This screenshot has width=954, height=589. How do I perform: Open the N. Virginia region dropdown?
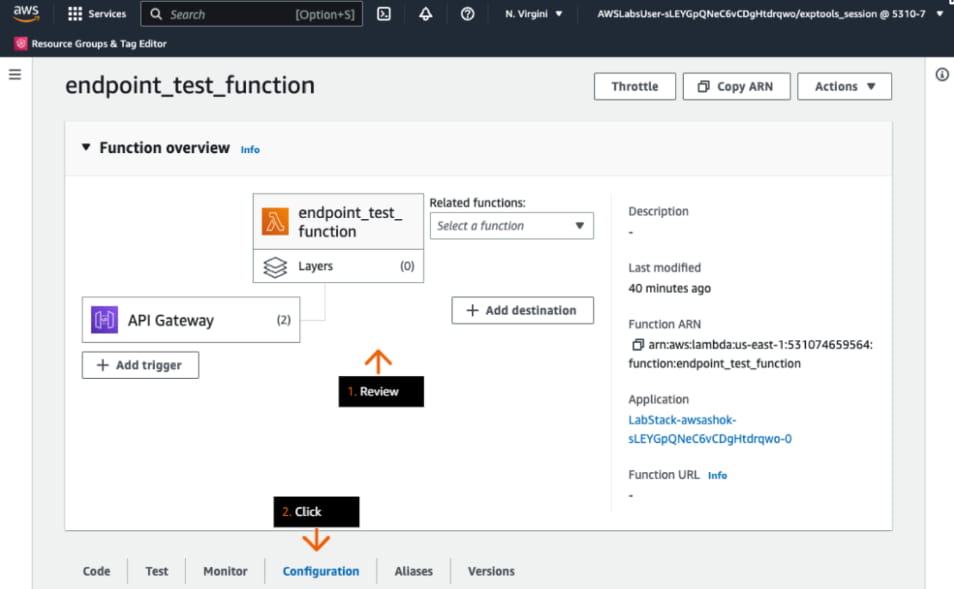534,13
